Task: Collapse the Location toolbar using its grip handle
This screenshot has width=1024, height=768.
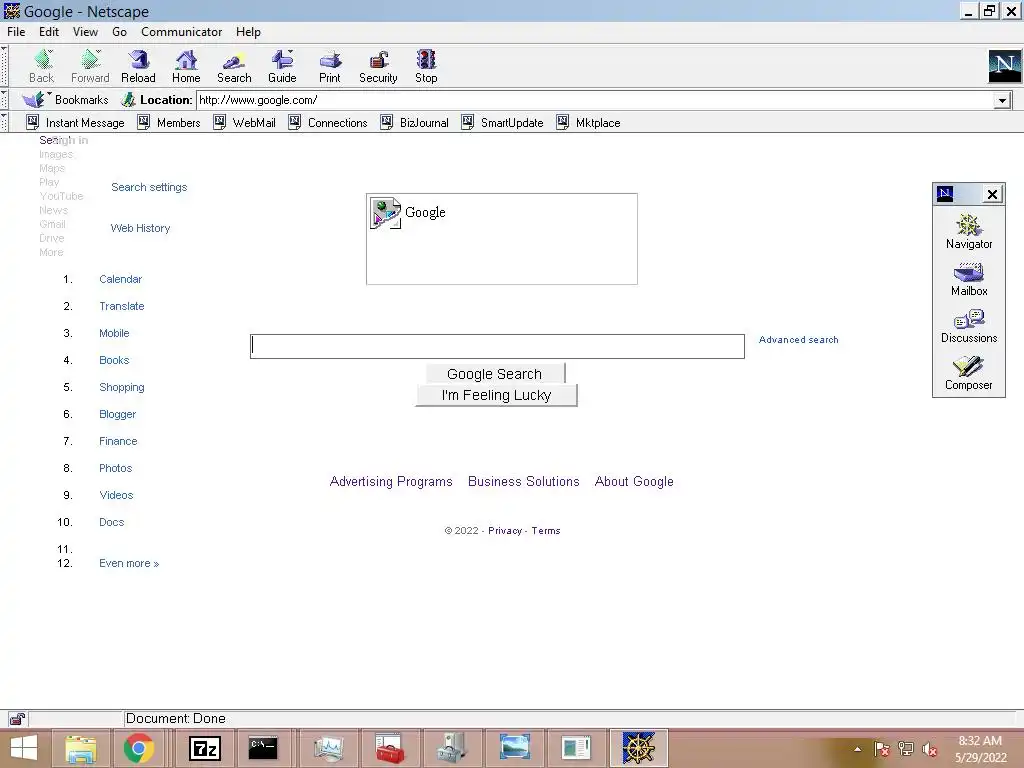Action: coord(4,99)
